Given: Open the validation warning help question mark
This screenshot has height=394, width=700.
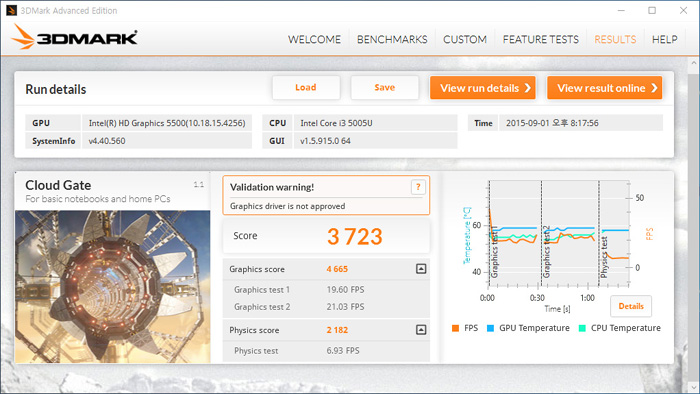Looking at the screenshot, I should (418, 187).
